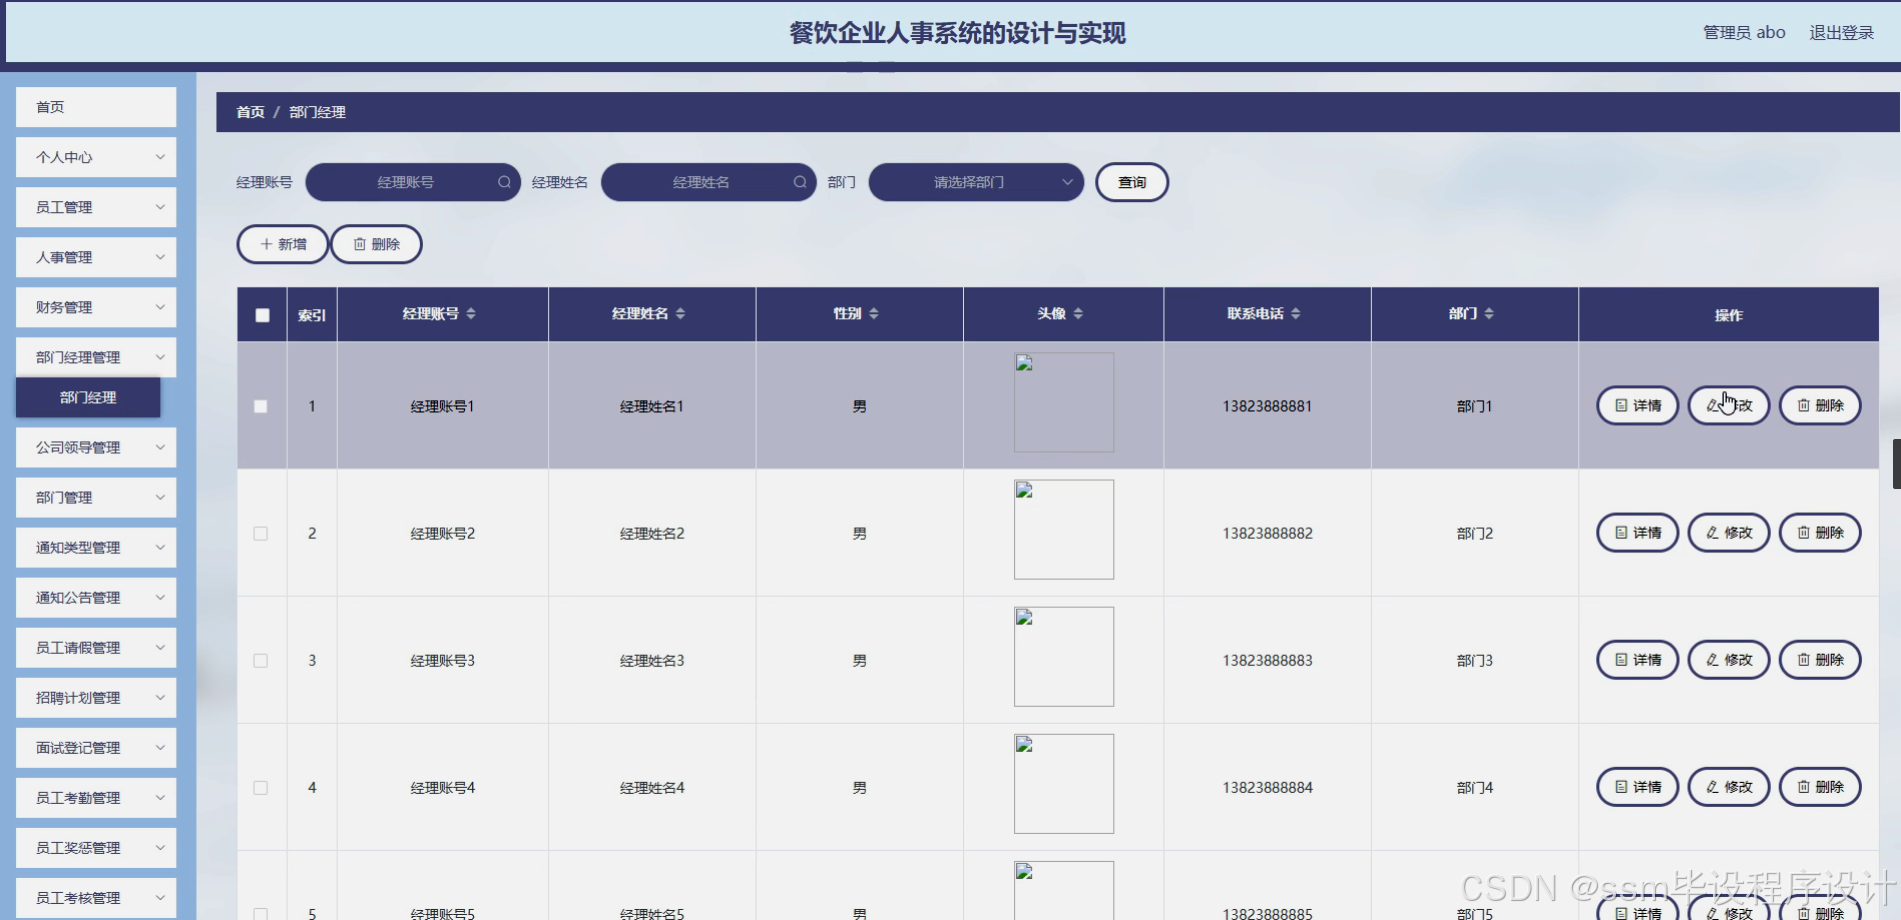Expand the 招聘计划管理 sidebar menu
This screenshot has height=920, width=1901.
click(x=96, y=697)
